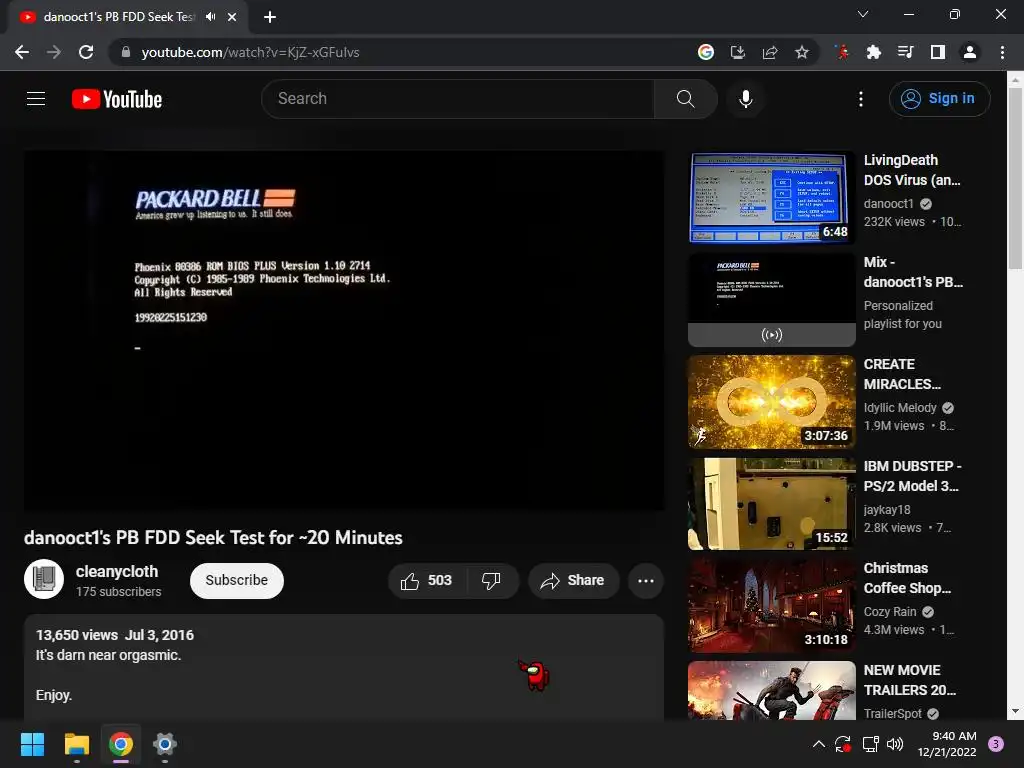Click the red running-figure extension icon
1024x768 pixels.
click(x=842, y=52)
